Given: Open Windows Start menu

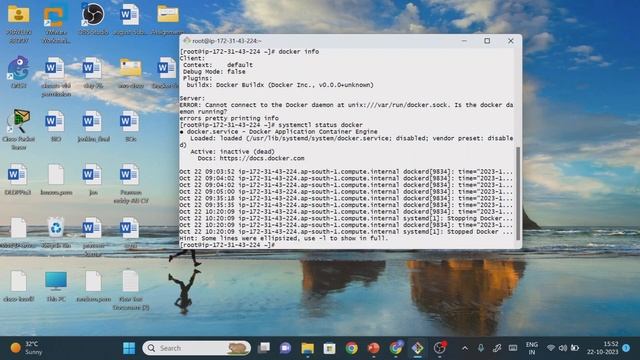Looking at the screenshot, I should (129, 348).
